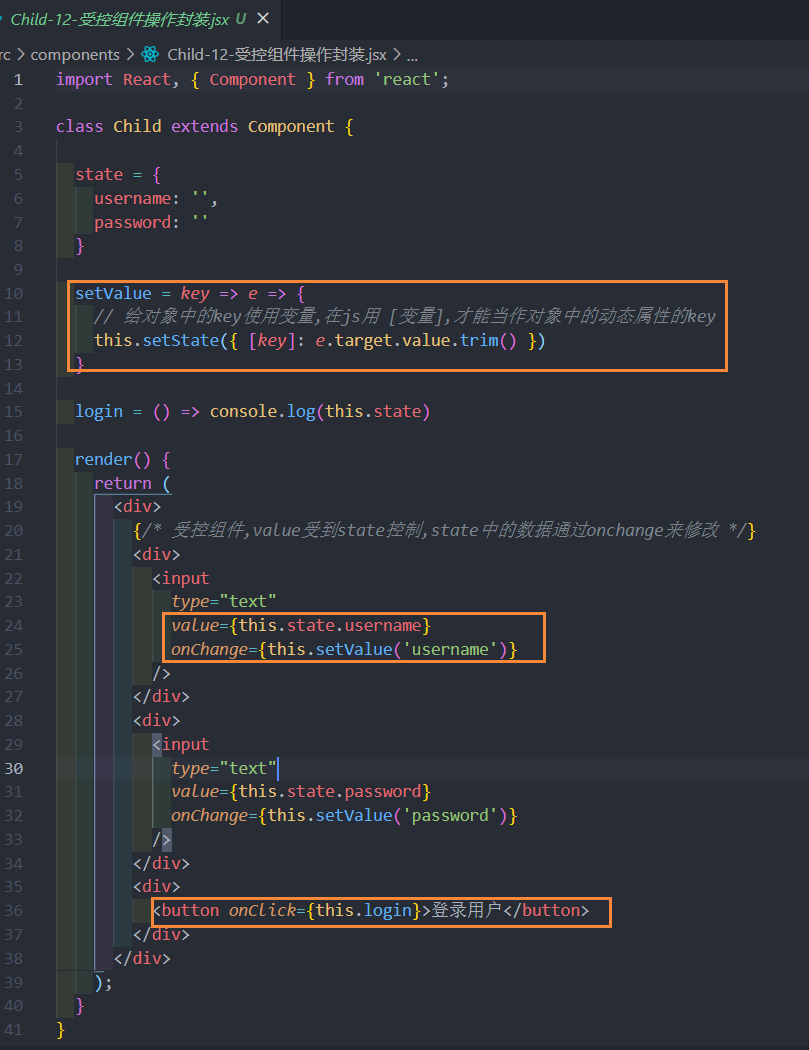Click the class name 'Child'
This screenshot has height=1050, width=809.
137,127
